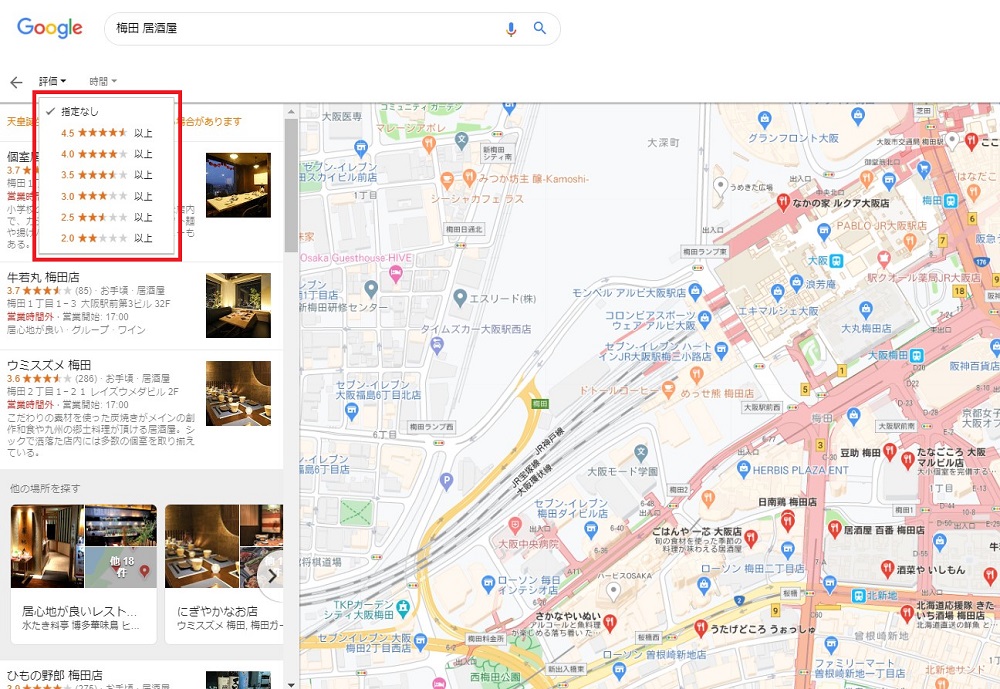Click the Osaka Guesthouse HIVE lodging icon
1000x689 pixels.
point(395,275)
